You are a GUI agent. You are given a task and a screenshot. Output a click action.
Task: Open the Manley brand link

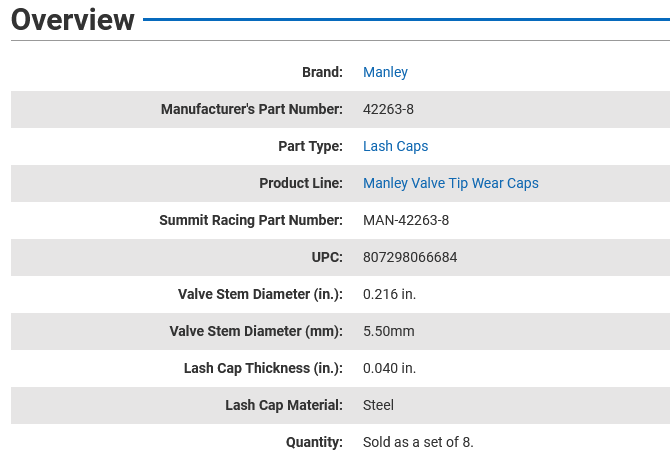385,72
